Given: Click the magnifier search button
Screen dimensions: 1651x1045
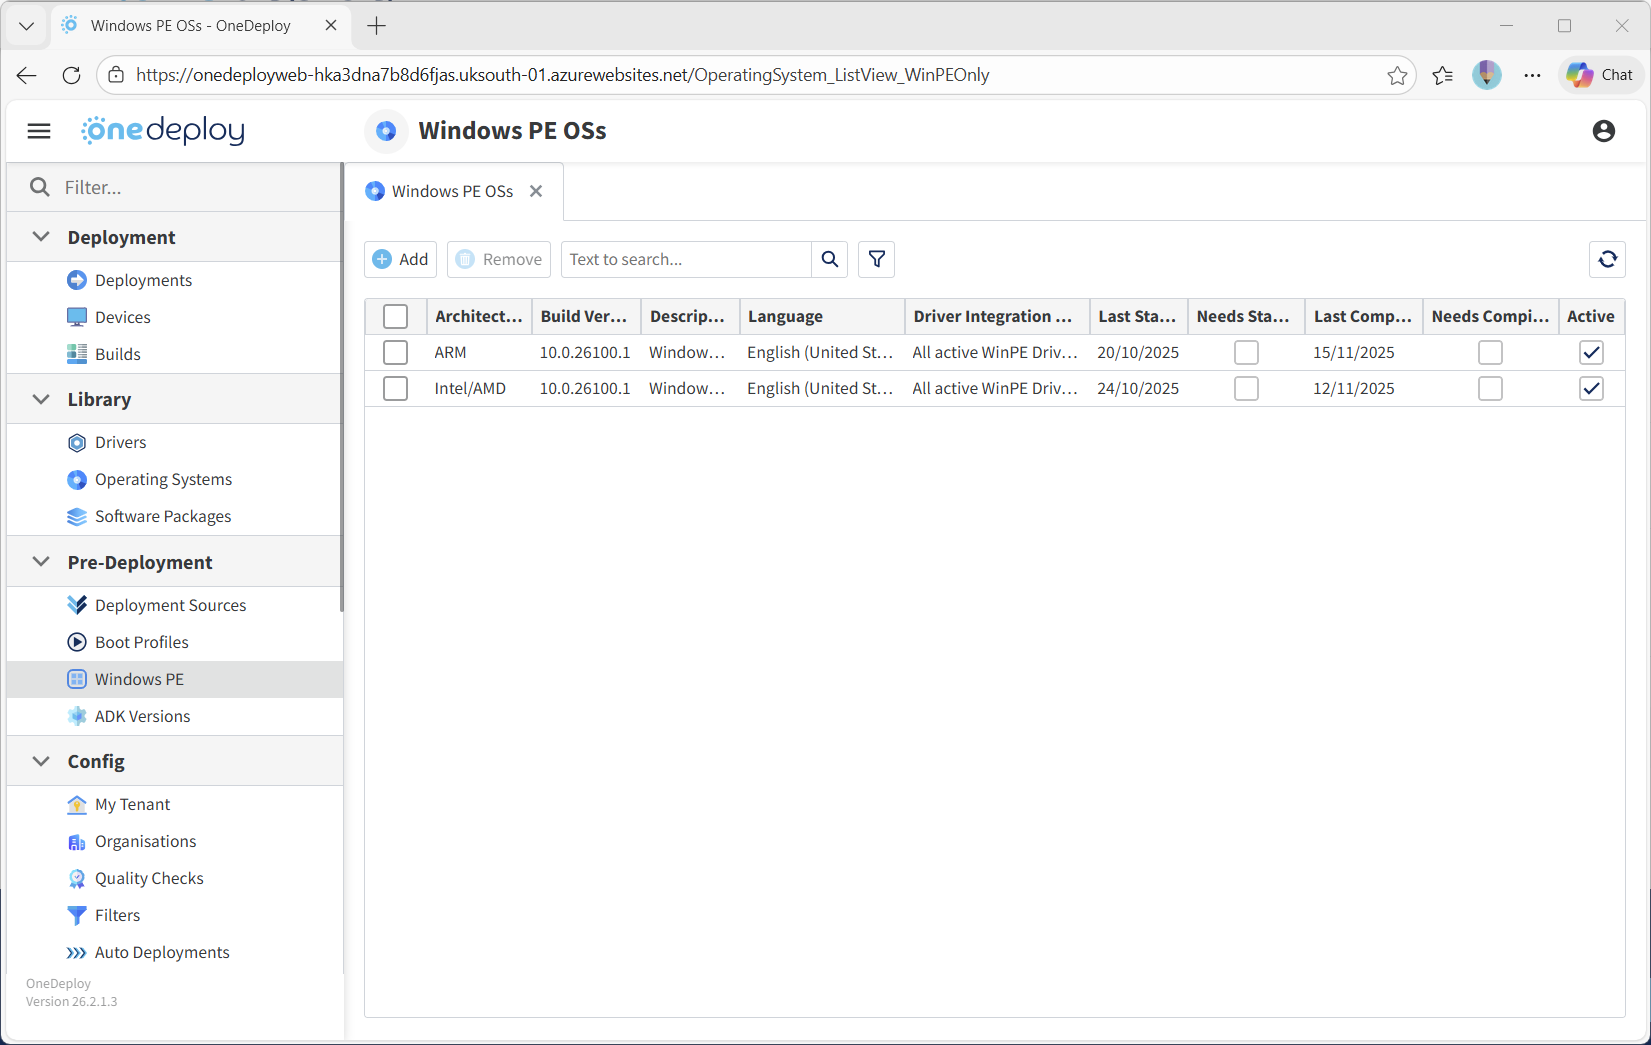Looking at the screenshot, I should (829, 259).
